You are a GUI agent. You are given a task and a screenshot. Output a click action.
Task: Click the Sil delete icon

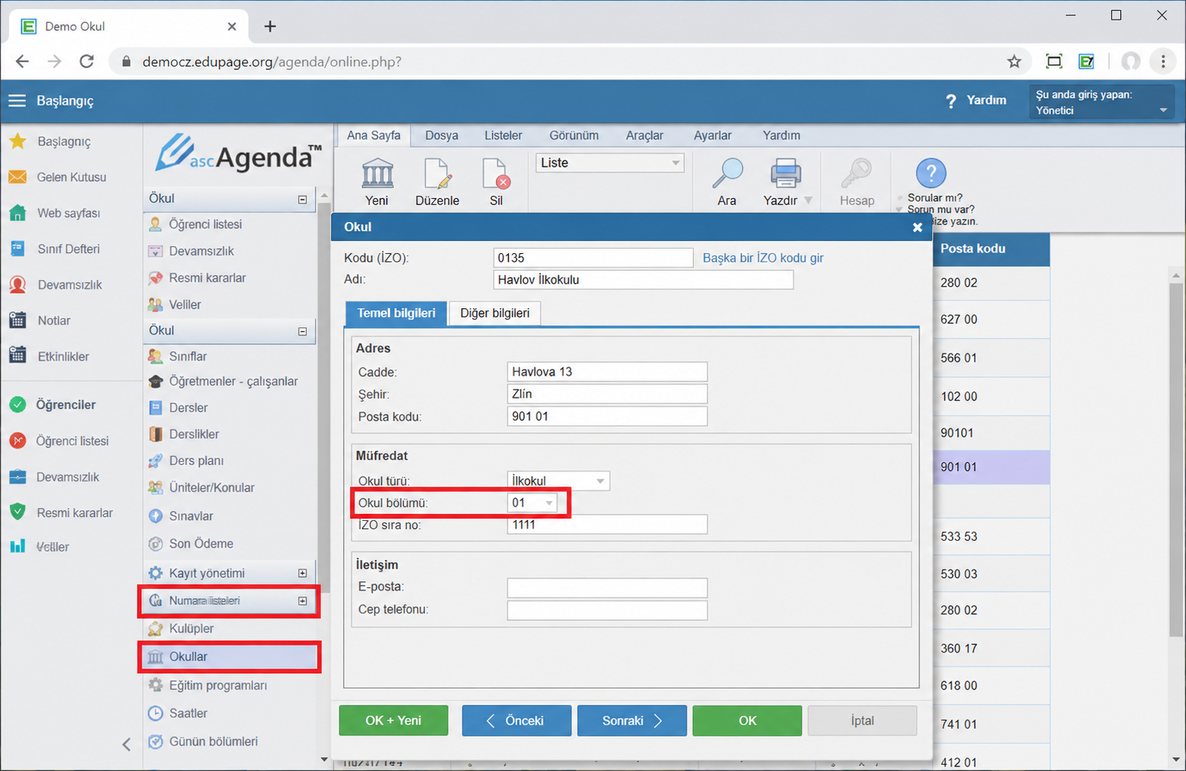click(x=495, y=173)
